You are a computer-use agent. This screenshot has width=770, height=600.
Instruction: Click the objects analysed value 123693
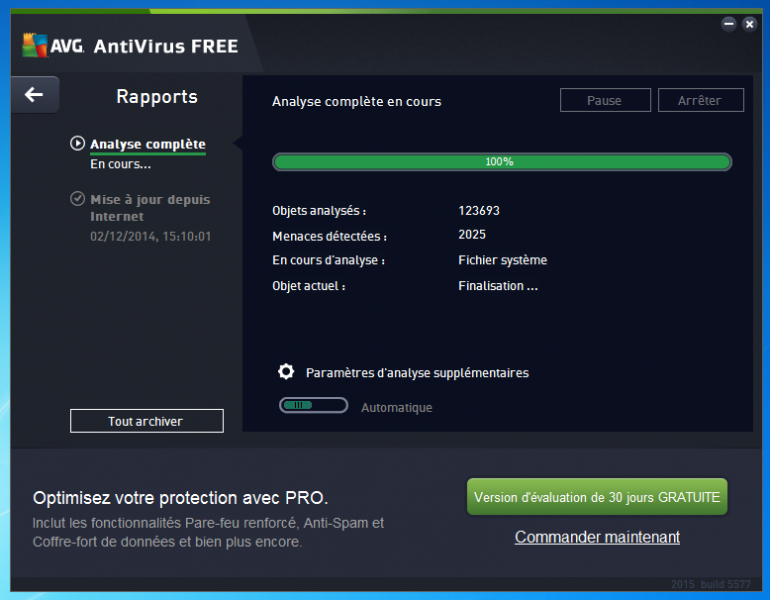coord(479,211)
